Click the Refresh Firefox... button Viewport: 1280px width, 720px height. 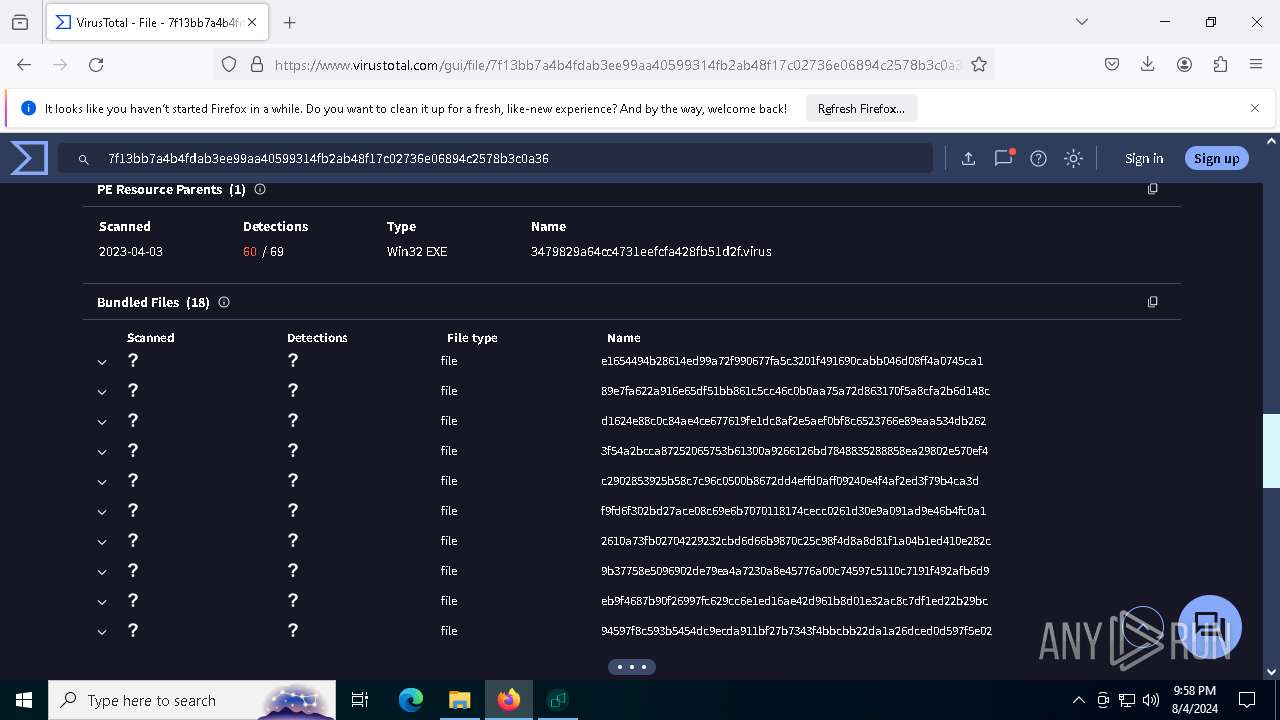pos(861,108)
